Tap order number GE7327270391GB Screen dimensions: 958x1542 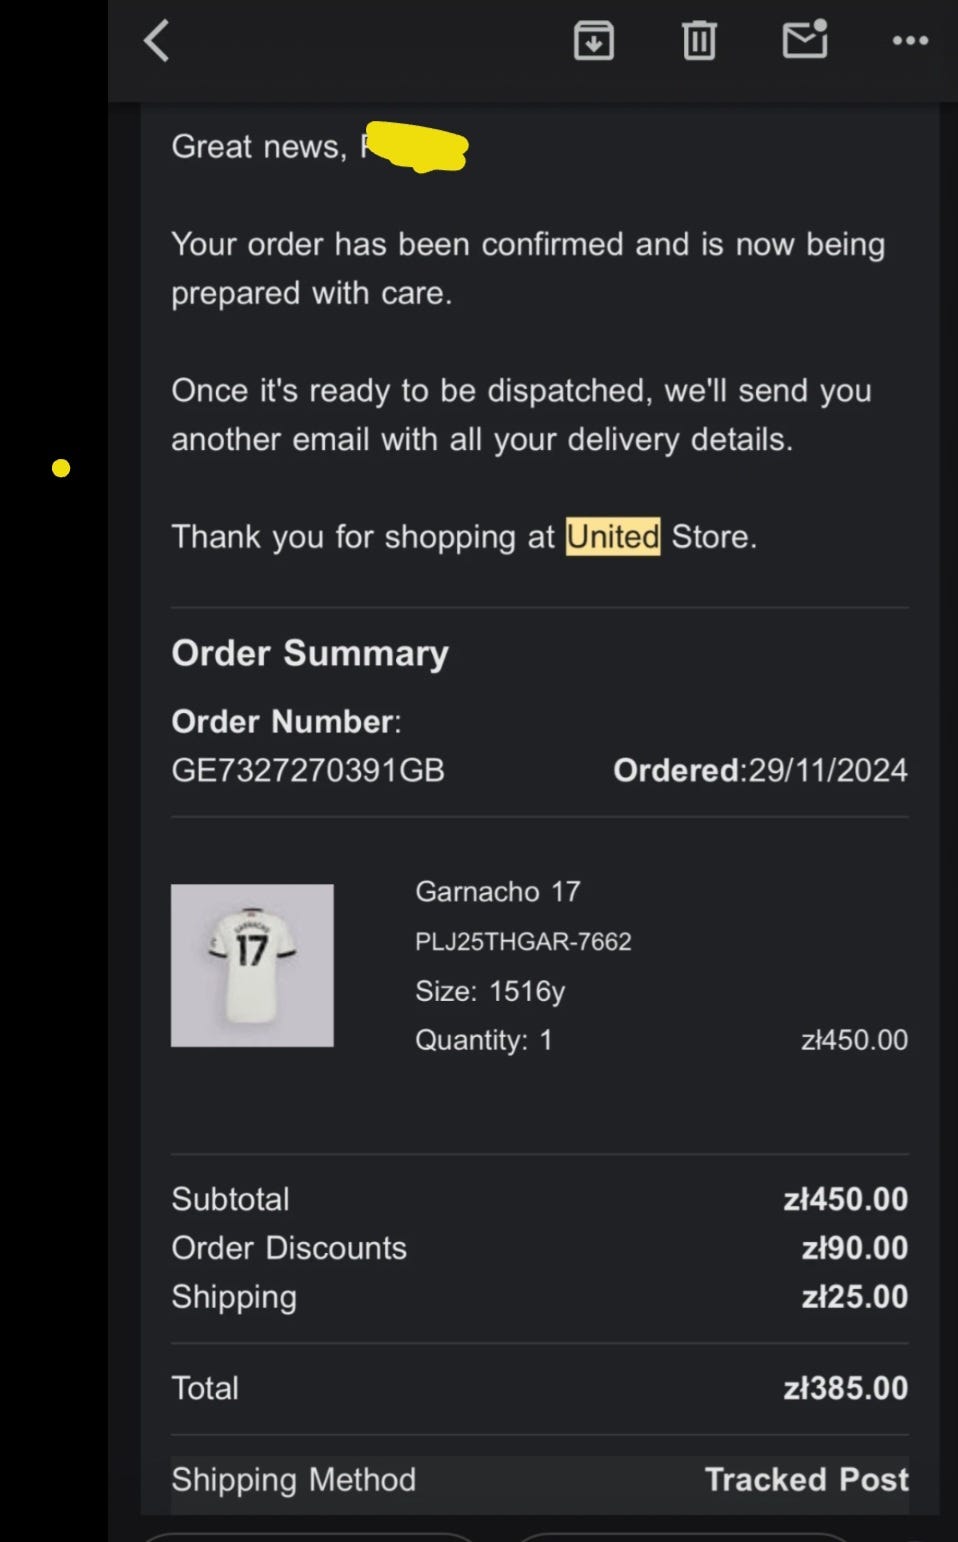pos(308,770)
